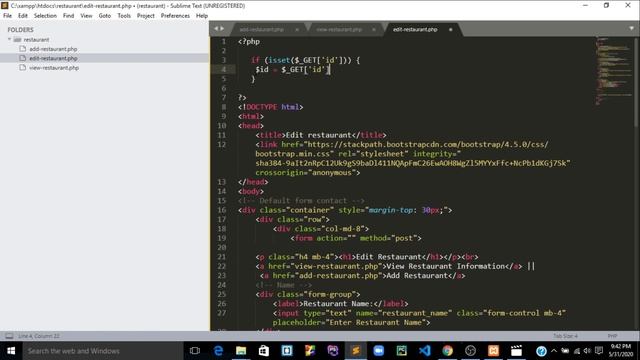Open the Find menu
The height and width of the screenshot is (360, 640).
[x=68, y=16]
